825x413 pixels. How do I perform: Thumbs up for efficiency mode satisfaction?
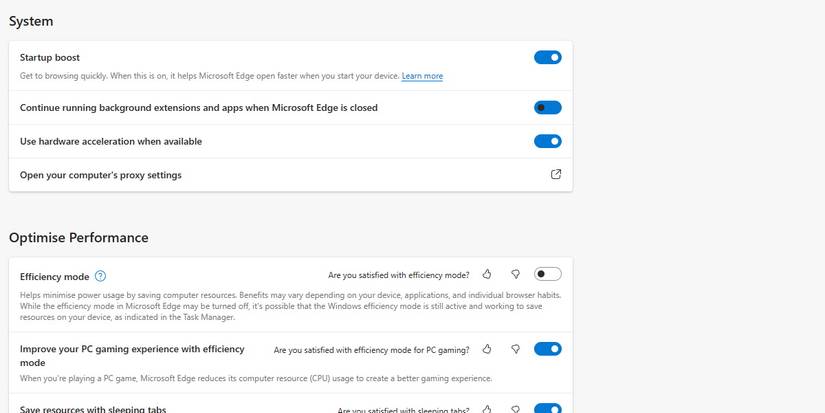tap(487, 274)
